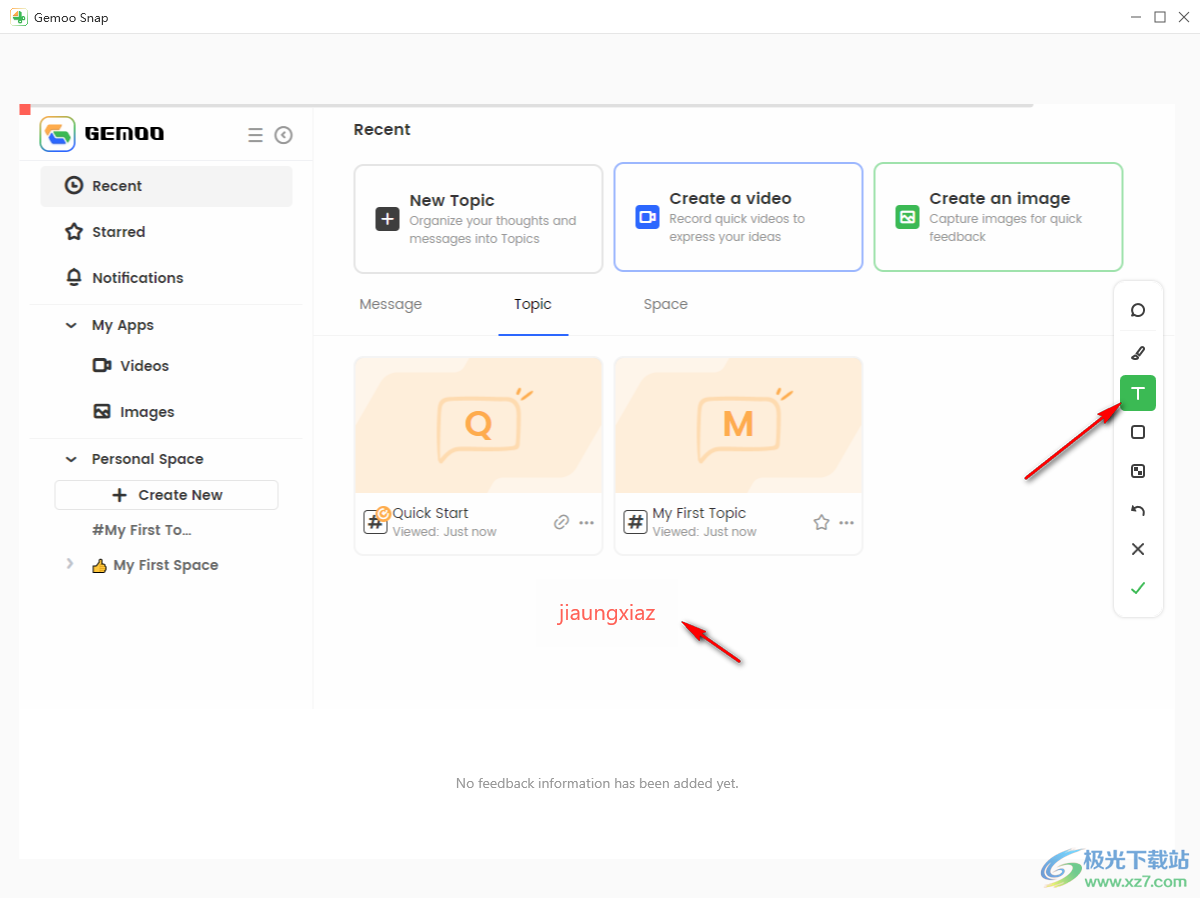The width and height of the screenshot is (1200, 898).
Task: Click the Create New button
Action: coord(166,495)
